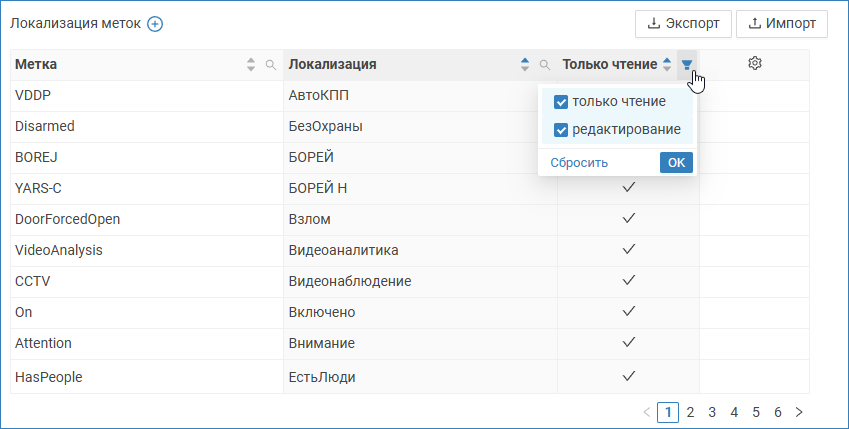Sort by the Только чтение column arrows
Screen dimensions: 849x429
click(667, 65)
